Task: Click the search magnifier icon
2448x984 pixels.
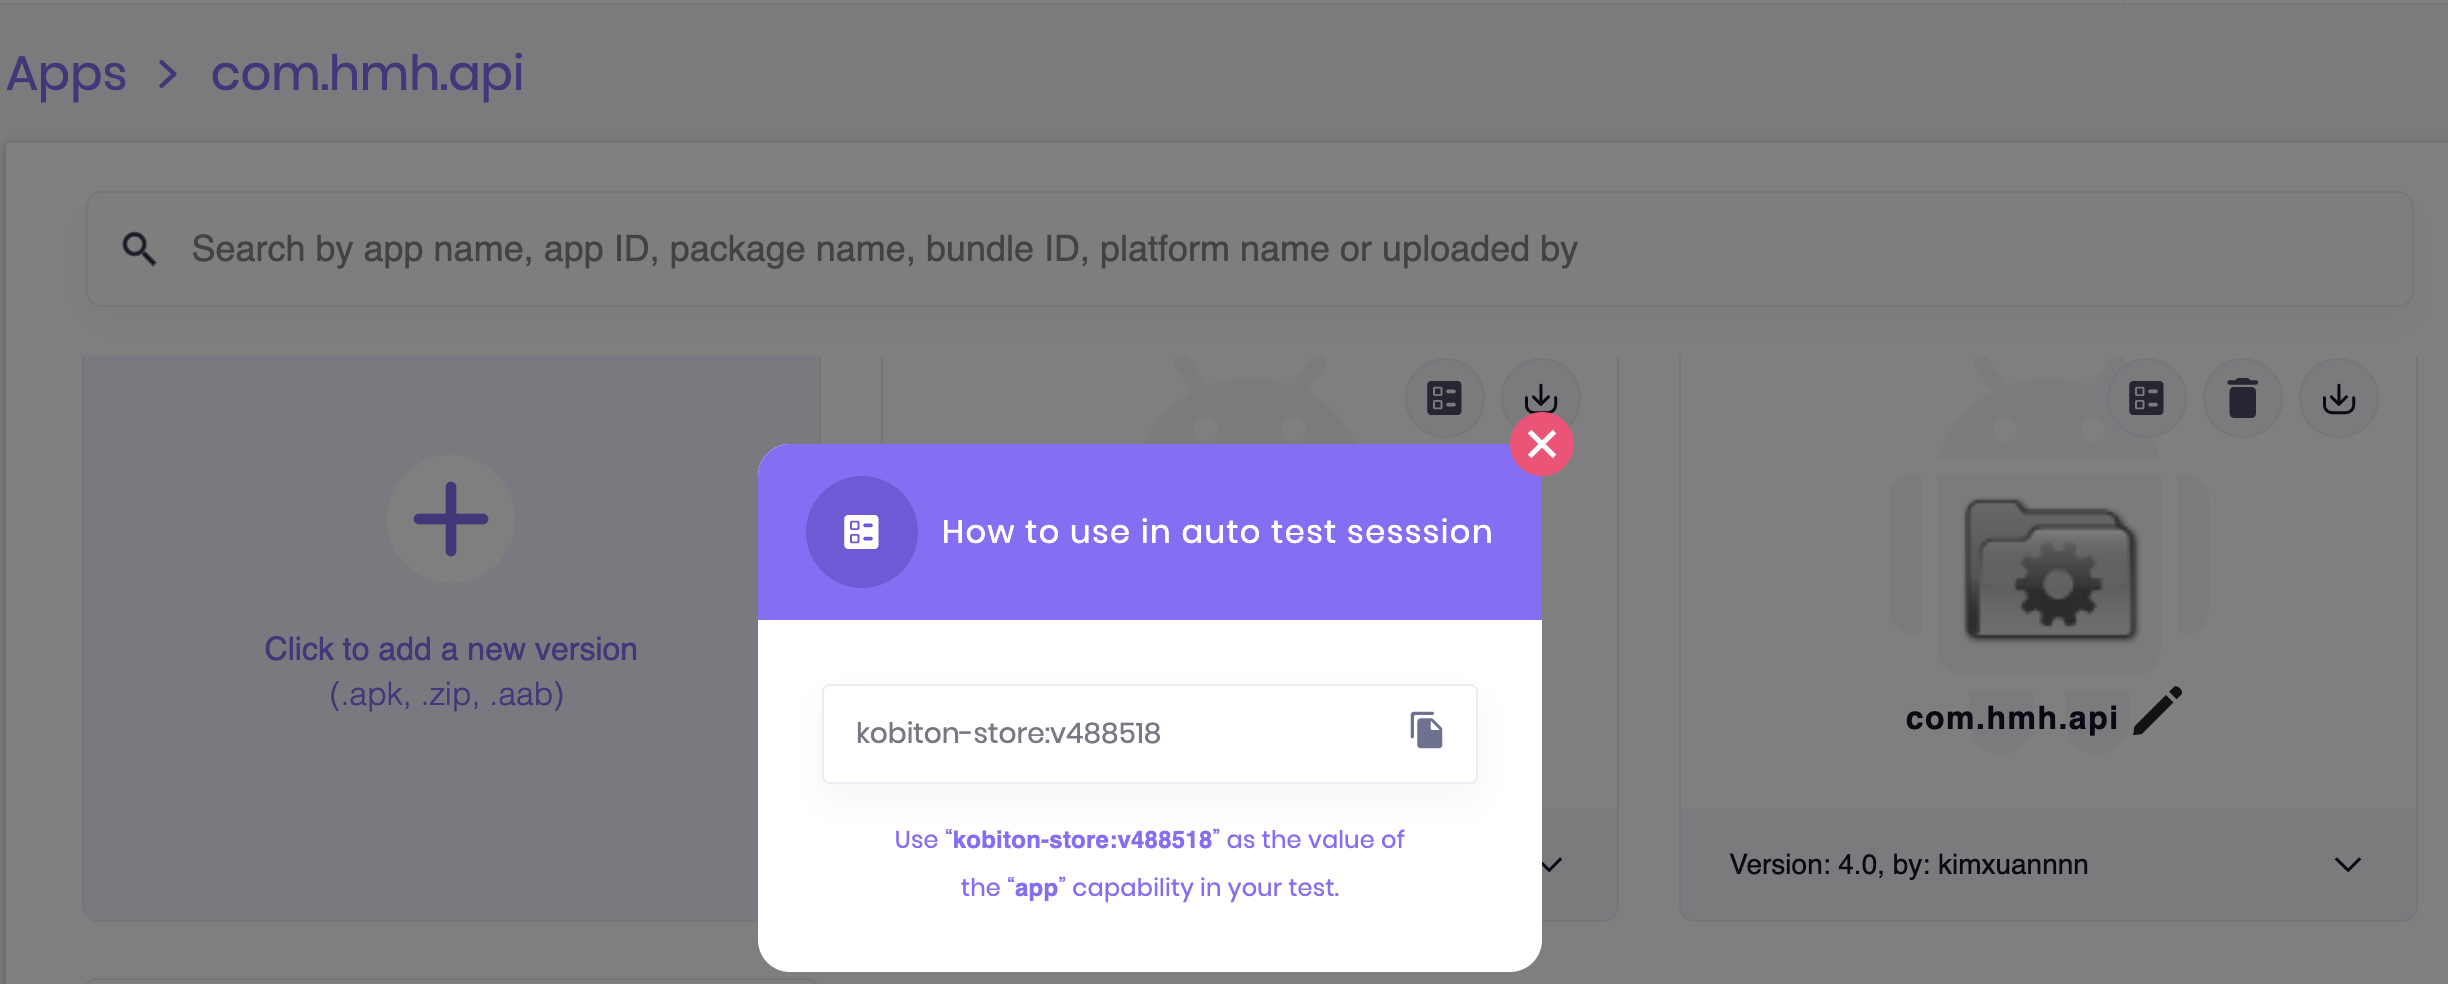Action: click(139, 248)
